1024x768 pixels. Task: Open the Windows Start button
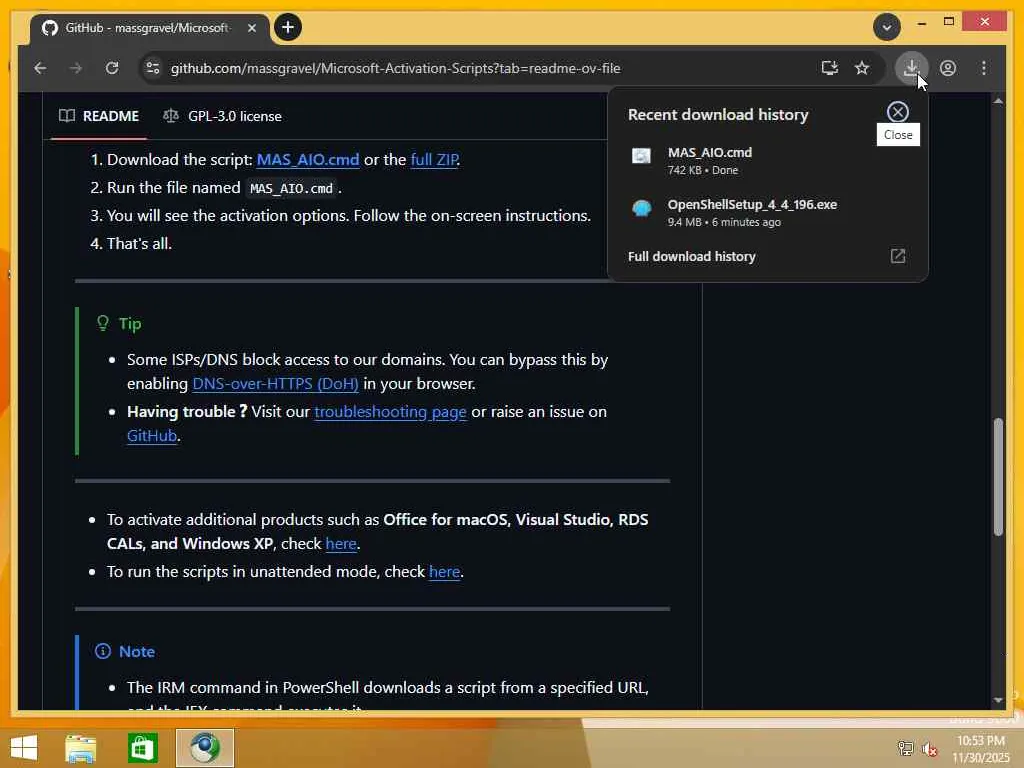coord(24,748)
